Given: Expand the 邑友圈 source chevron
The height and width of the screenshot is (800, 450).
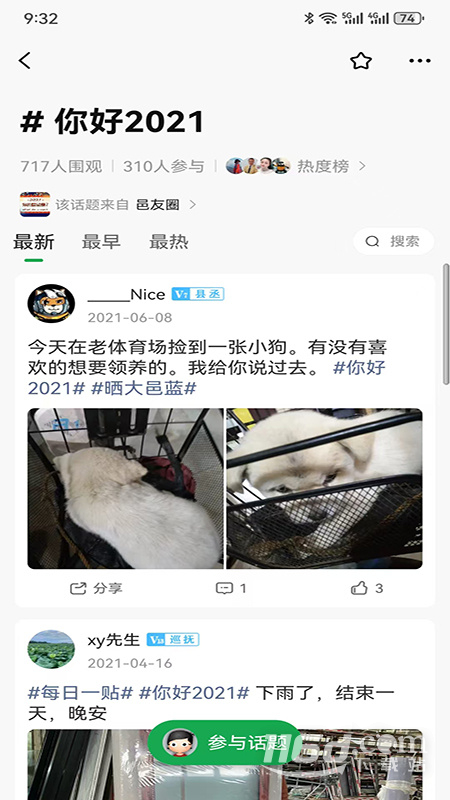Looking at the screenshot, I should 192,205.
